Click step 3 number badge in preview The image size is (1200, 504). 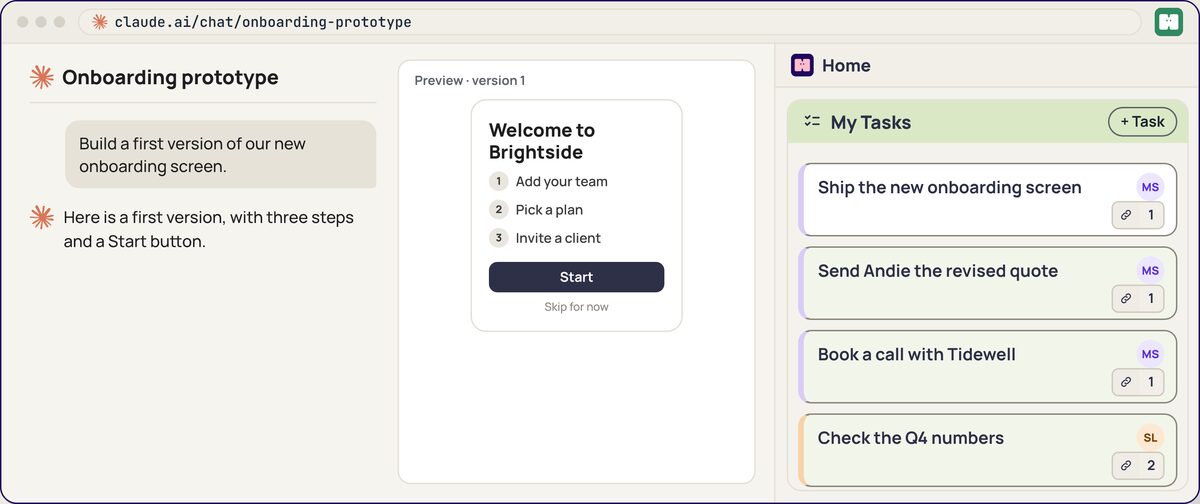498,237
